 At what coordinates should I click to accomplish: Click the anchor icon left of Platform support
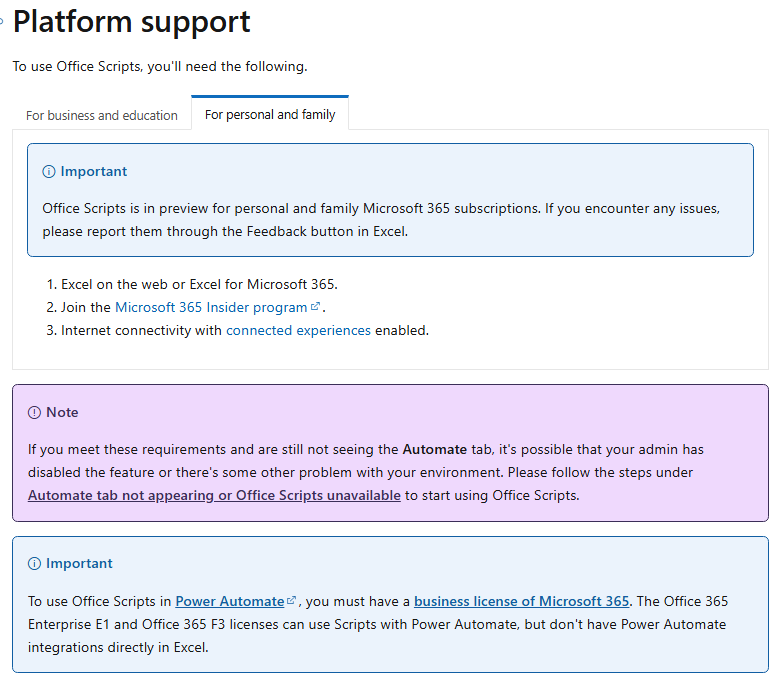1,21
